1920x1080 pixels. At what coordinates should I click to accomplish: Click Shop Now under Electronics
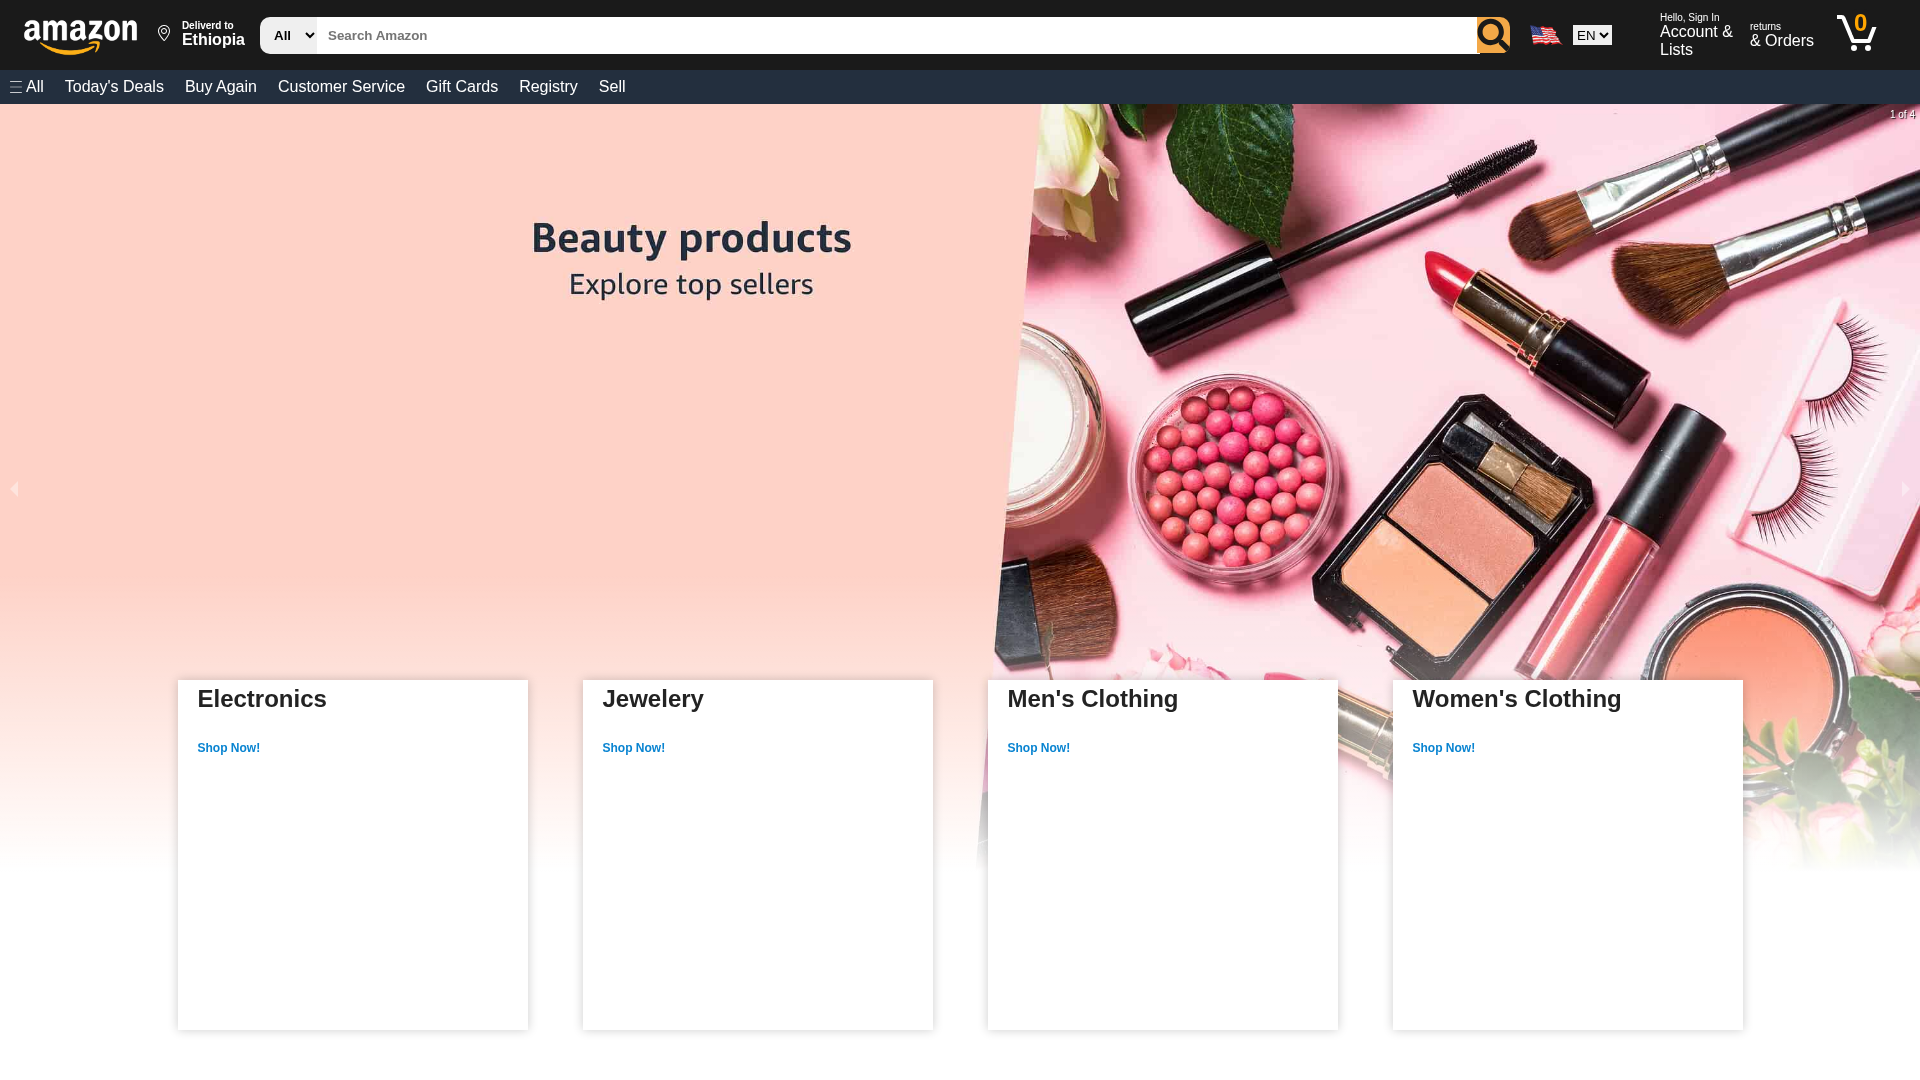click(228, 747)
